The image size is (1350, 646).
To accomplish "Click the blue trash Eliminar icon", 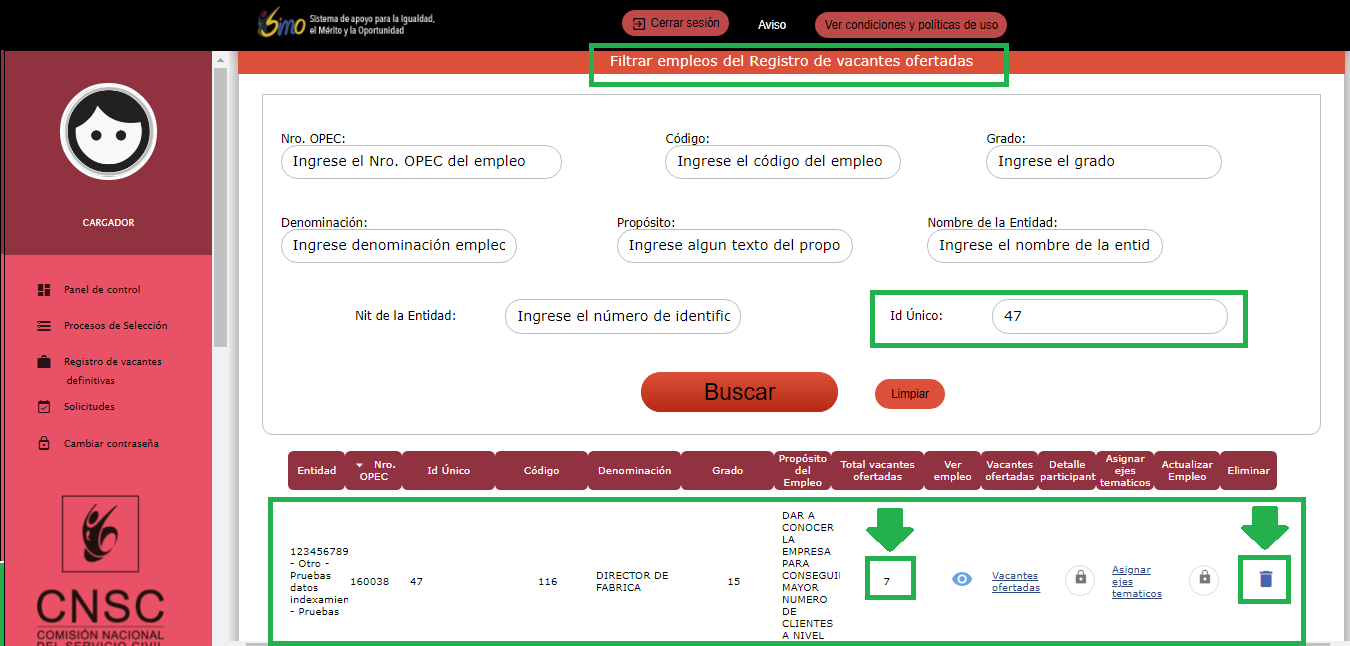I will coord(1265,579).
